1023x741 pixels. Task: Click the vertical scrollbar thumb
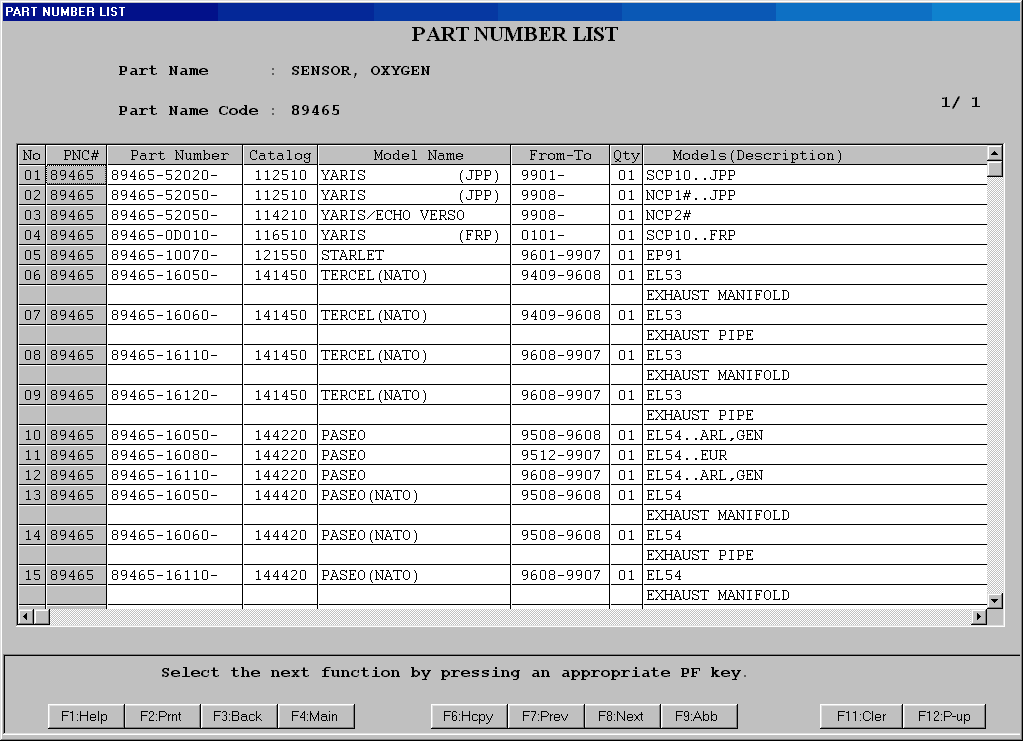994,168
